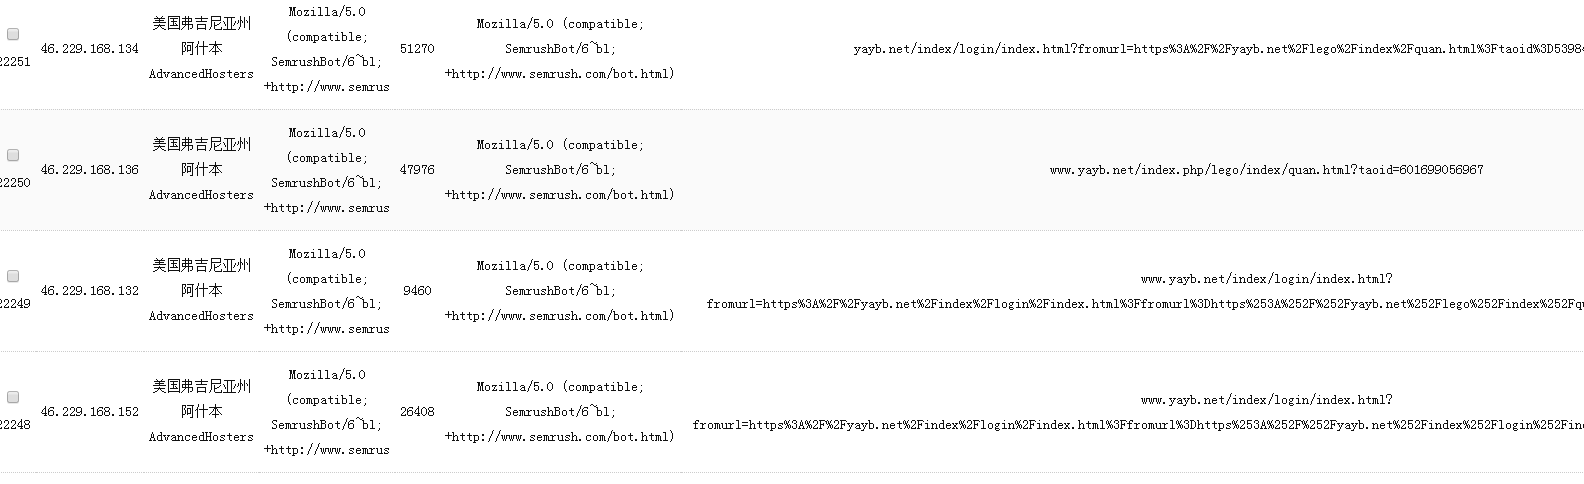The image size is (1584, 484).
Task: Select the number 26408
Action: click(417, 412)
